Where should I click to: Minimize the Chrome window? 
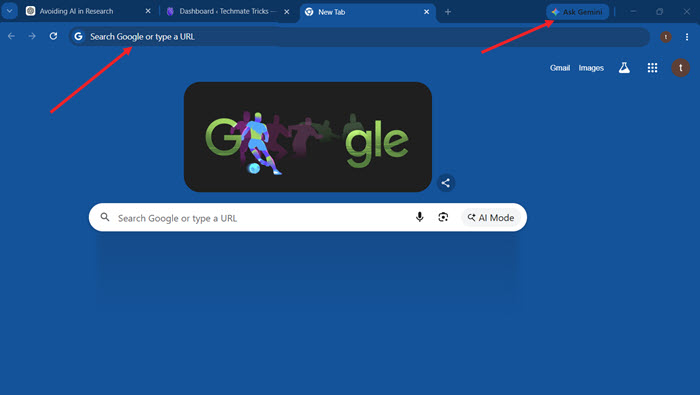click(x=633, y=12)
